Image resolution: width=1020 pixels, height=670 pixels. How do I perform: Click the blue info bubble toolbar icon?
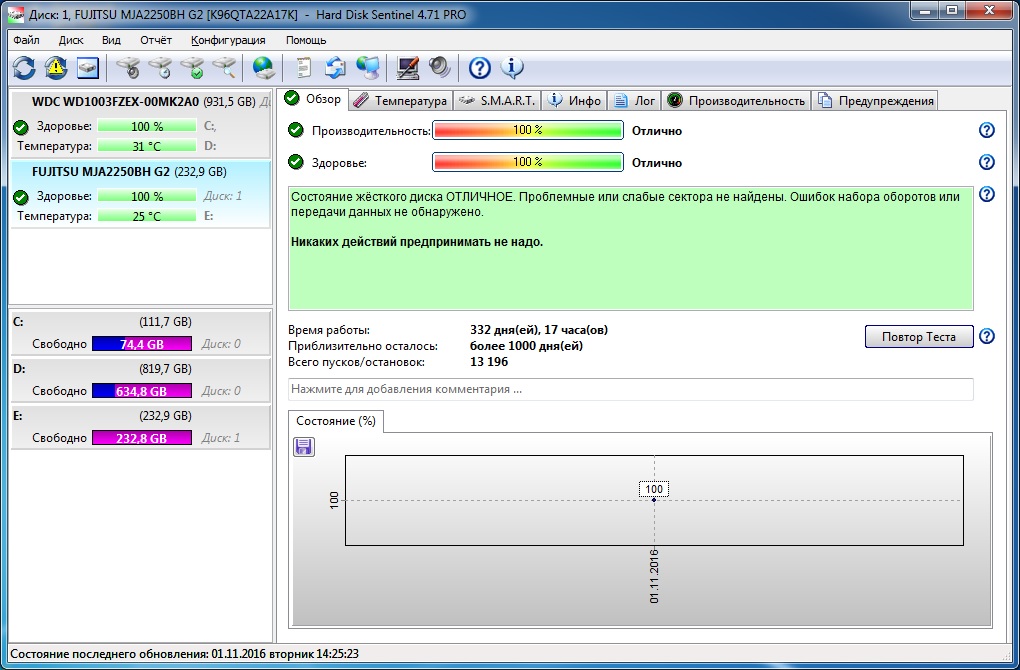coord(512,68)
